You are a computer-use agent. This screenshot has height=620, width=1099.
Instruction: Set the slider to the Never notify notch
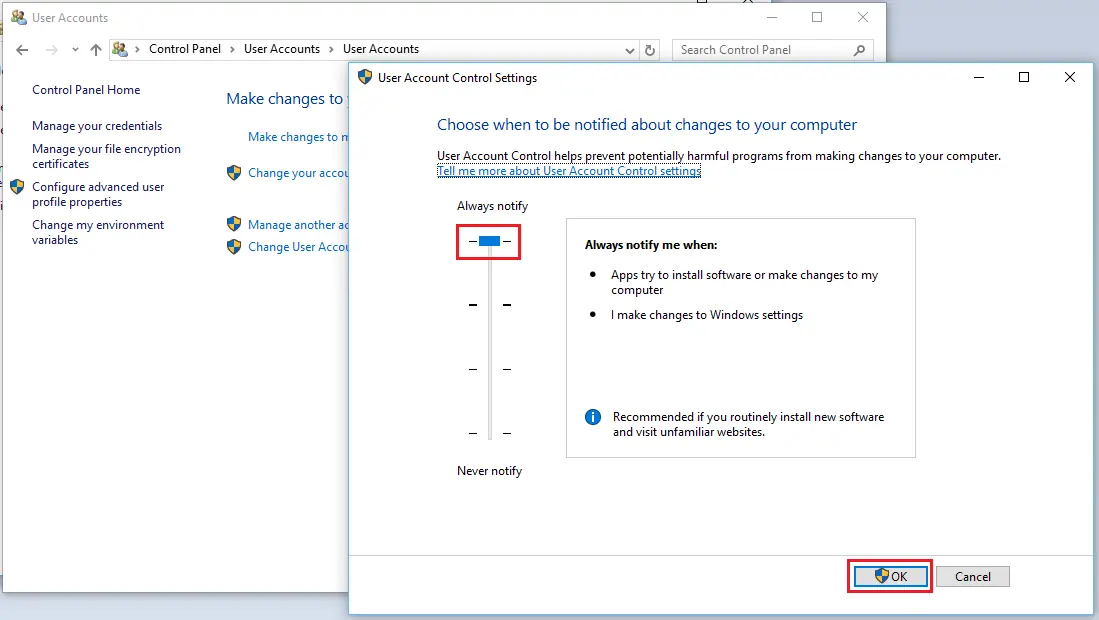pyautogui.click(x=490, y=434)
